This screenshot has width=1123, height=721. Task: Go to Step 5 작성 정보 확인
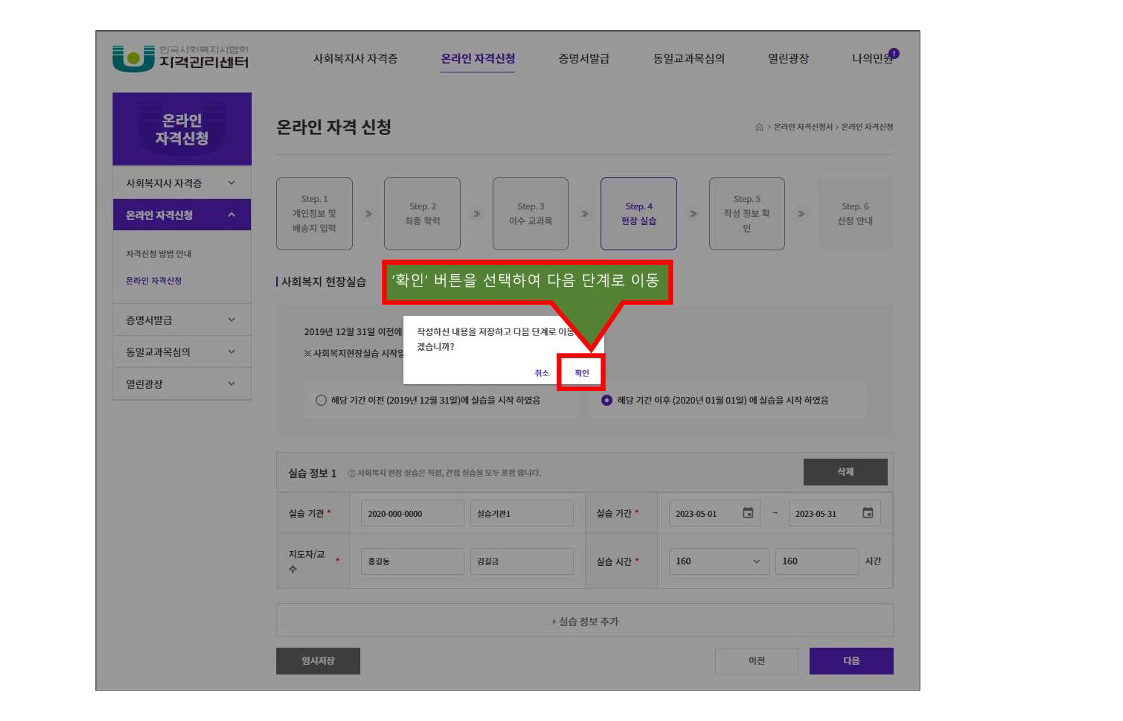[746, 213]
